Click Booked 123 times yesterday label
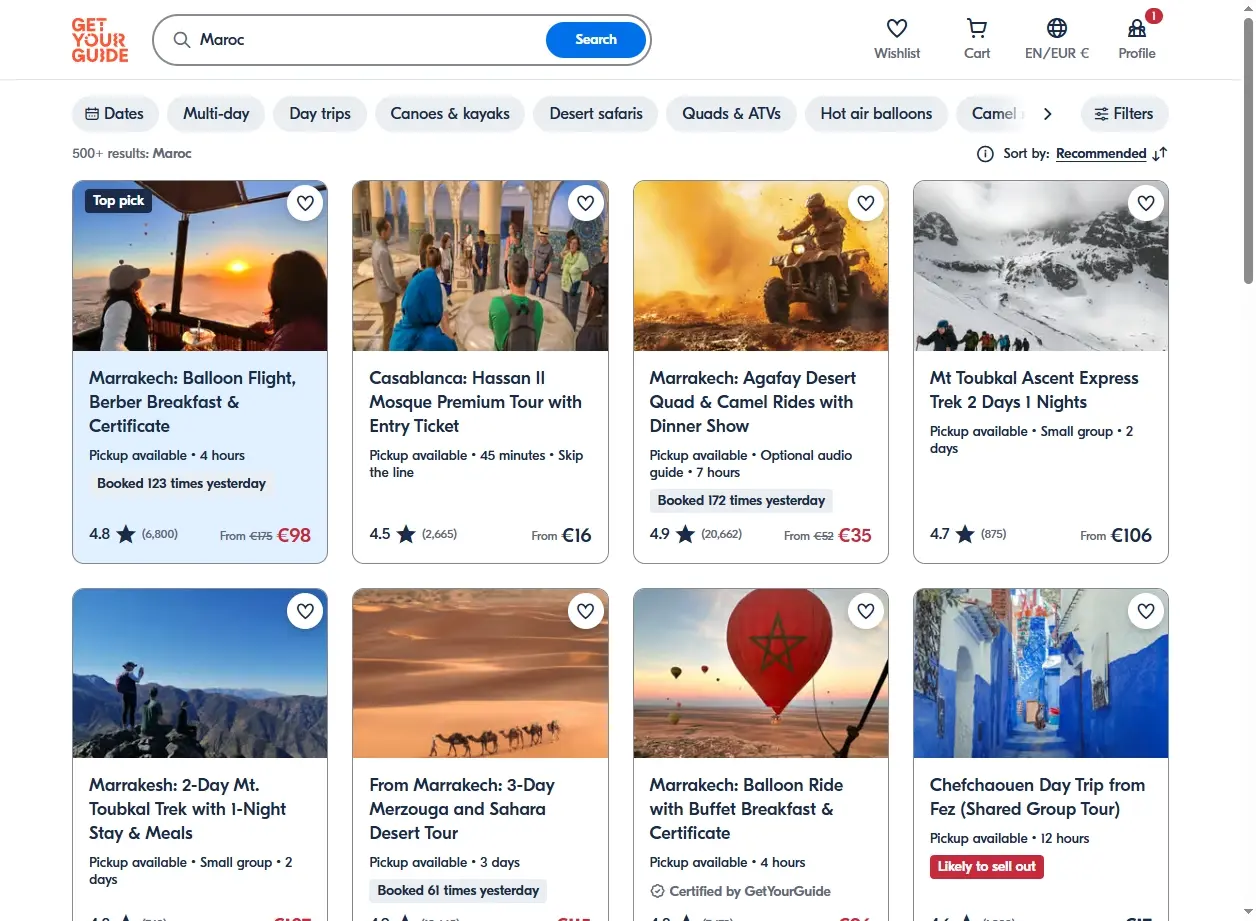 tap(181, 484)
